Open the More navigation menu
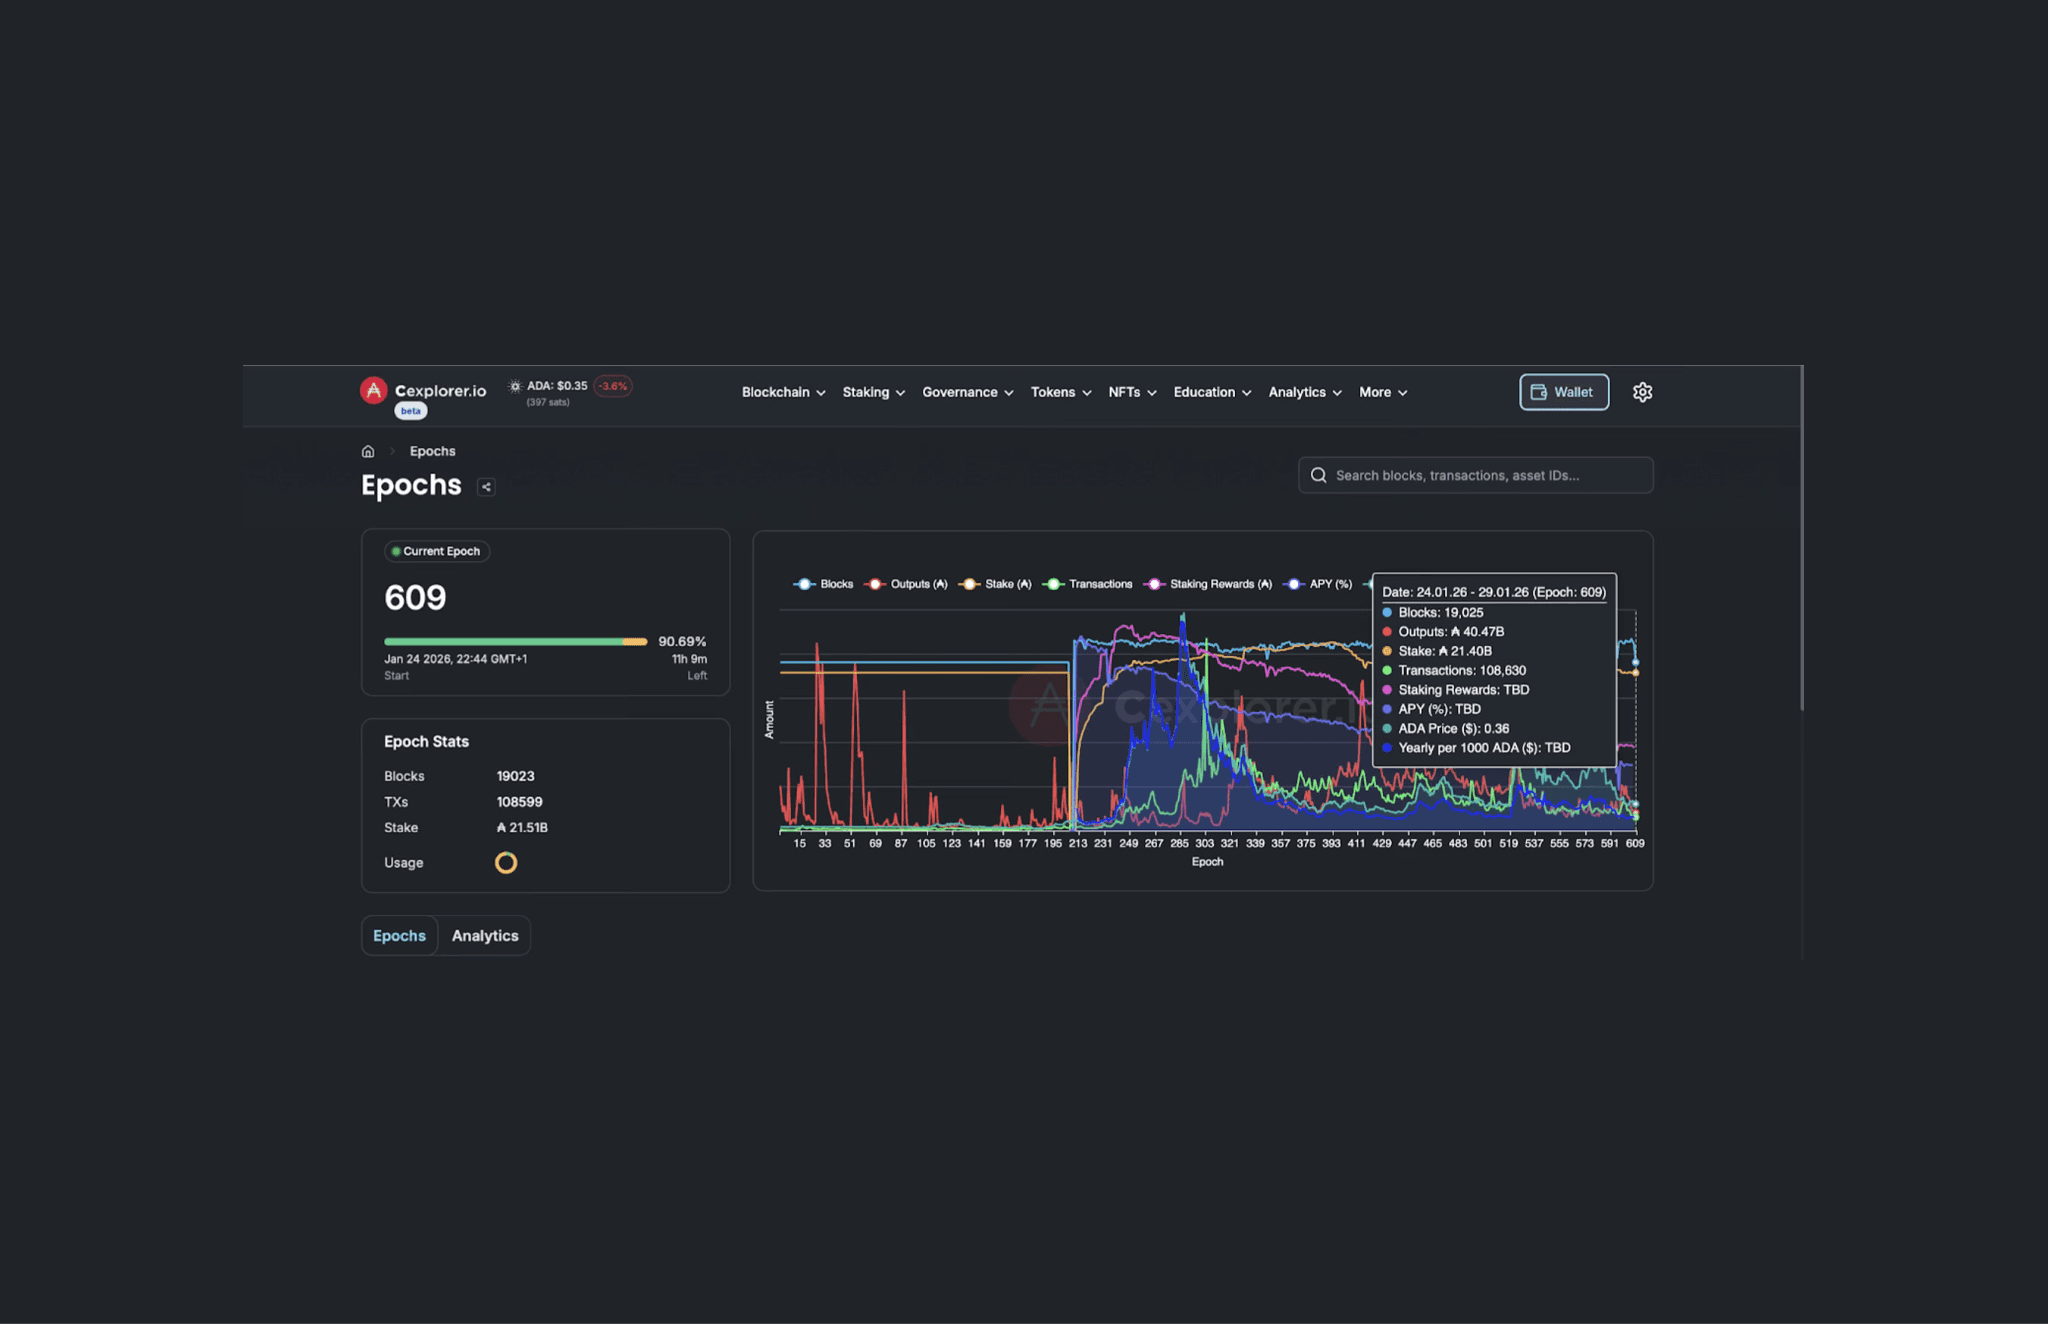2048x1324 pixels. (x=1382, y=393)
